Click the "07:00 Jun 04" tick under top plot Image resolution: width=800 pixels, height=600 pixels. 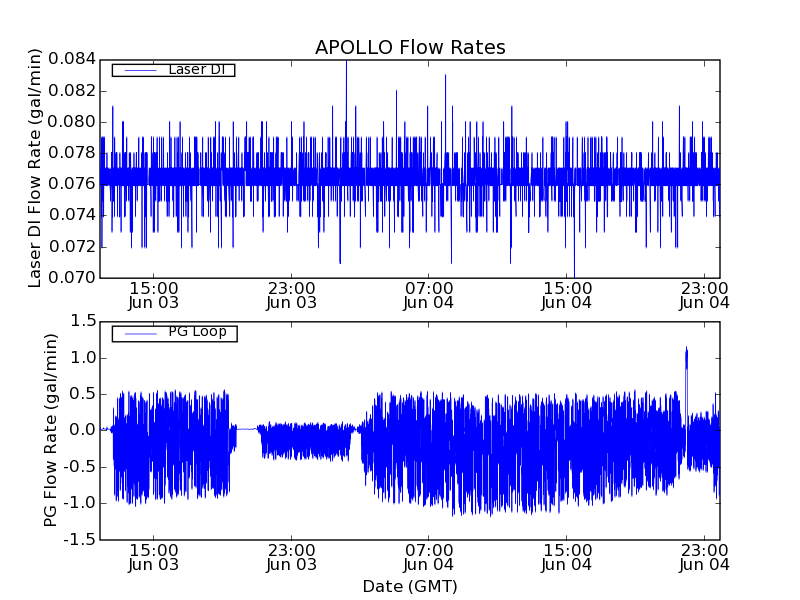(x=429, y=295)
